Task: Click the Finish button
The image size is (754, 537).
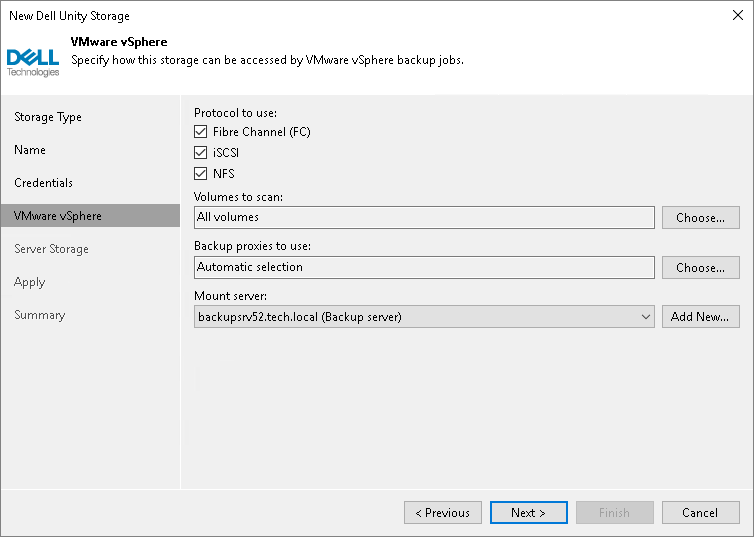Action: pyautogui.click(x=615, y=512)
